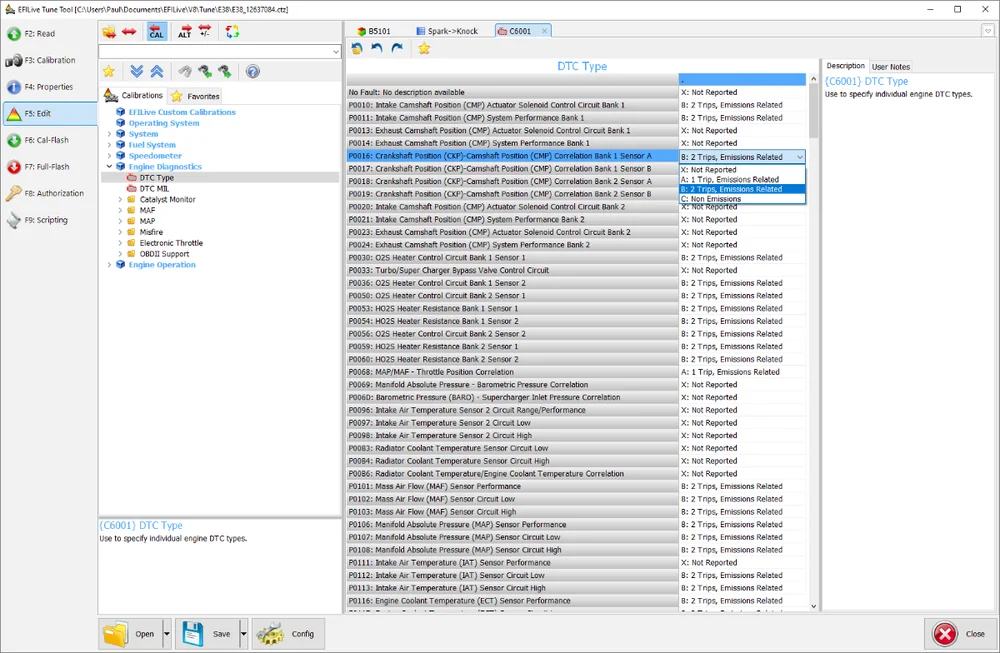Screen dimensions: 1000x653
Task: Collapse the Engine Diagnostics tree node
Action: [110, 167]
